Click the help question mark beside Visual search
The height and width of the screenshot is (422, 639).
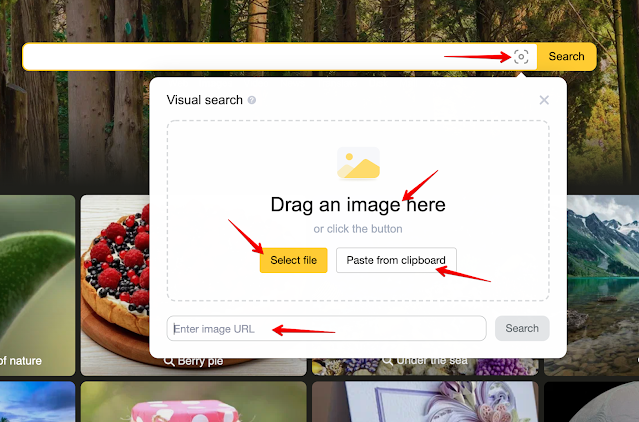tap(252, 100)
